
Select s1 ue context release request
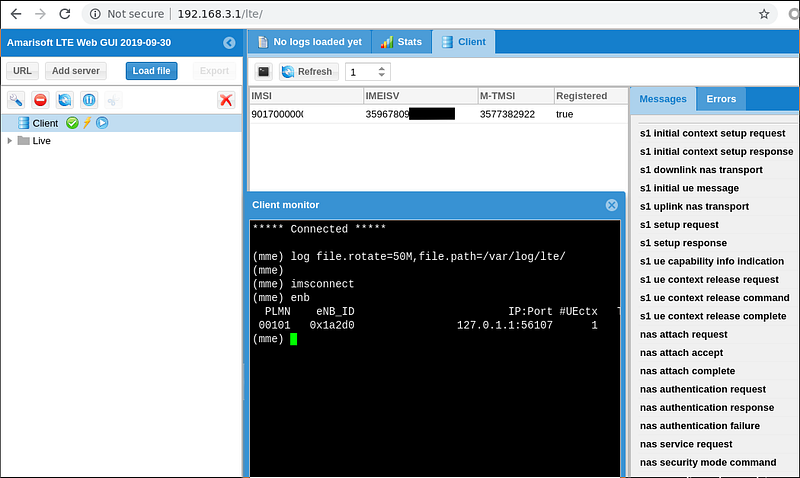pos(709,280)
